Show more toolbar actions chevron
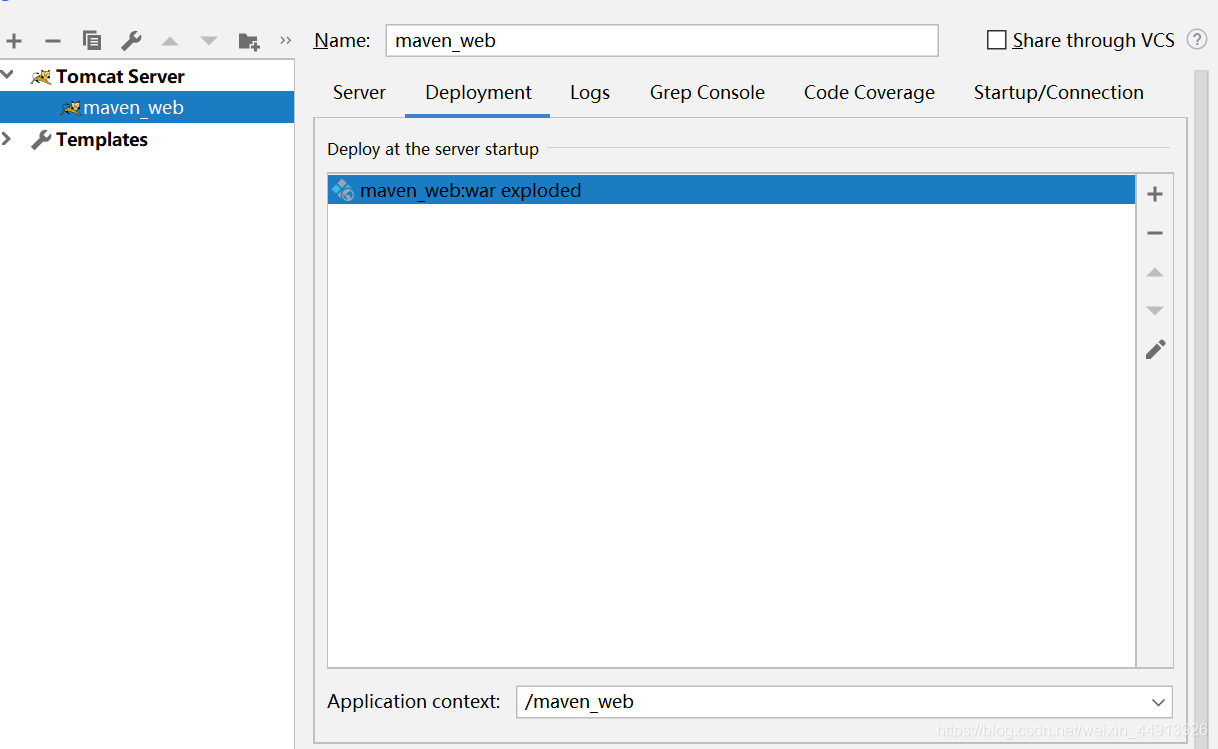Viewport: 1218px width, 749px height. (x=286, y=41)
